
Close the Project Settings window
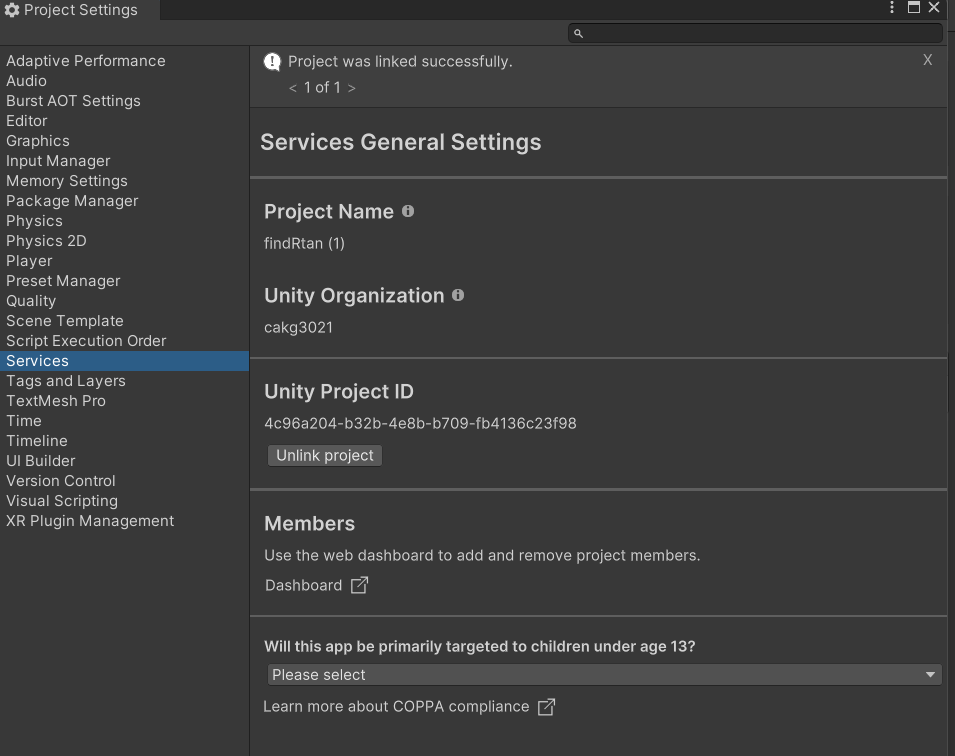[x=934, y=7]
